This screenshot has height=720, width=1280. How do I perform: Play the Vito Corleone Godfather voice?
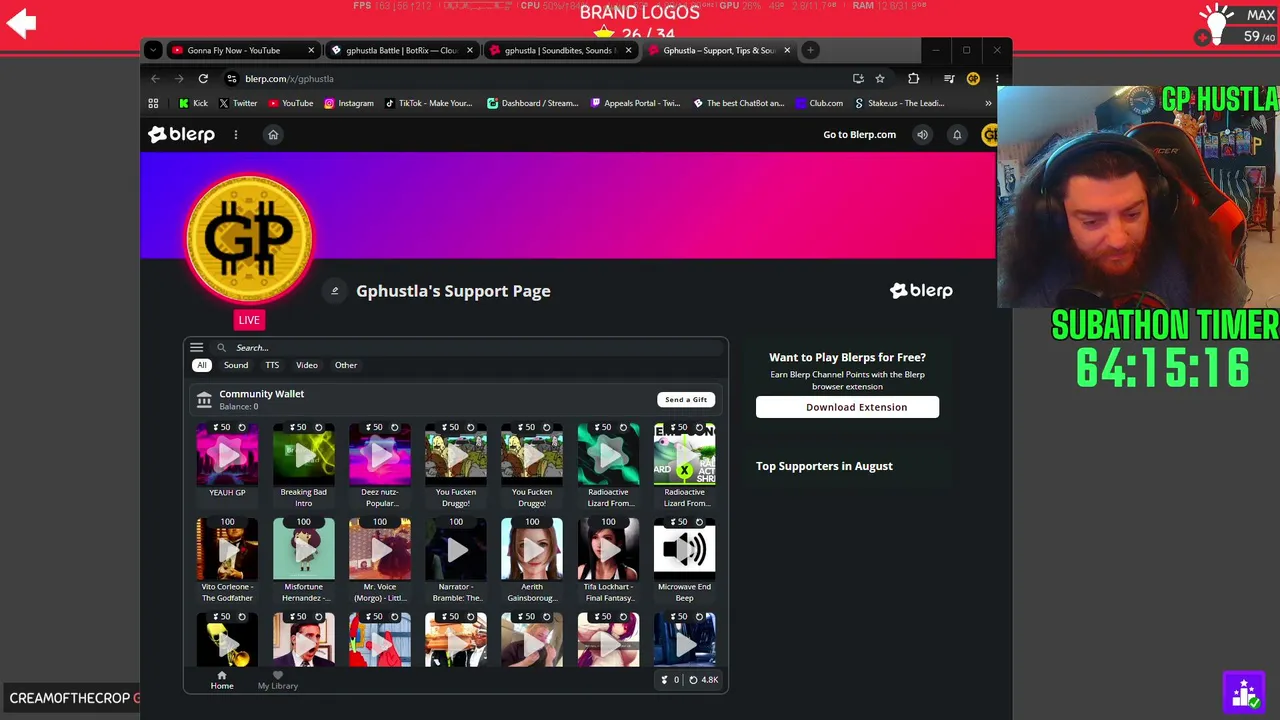pos(227,550)
